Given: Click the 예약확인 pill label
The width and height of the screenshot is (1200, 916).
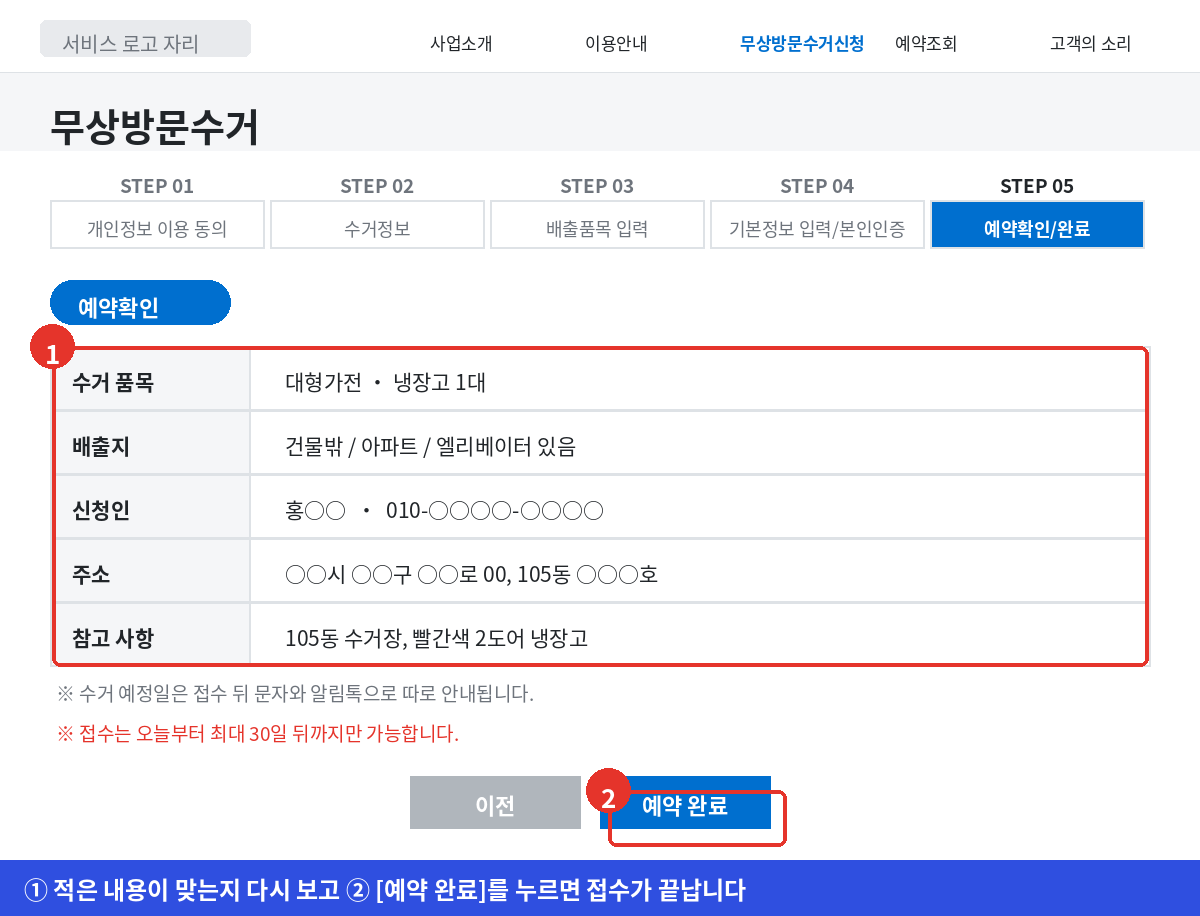Looking at the screenshot, I should (x=140, y=303).
